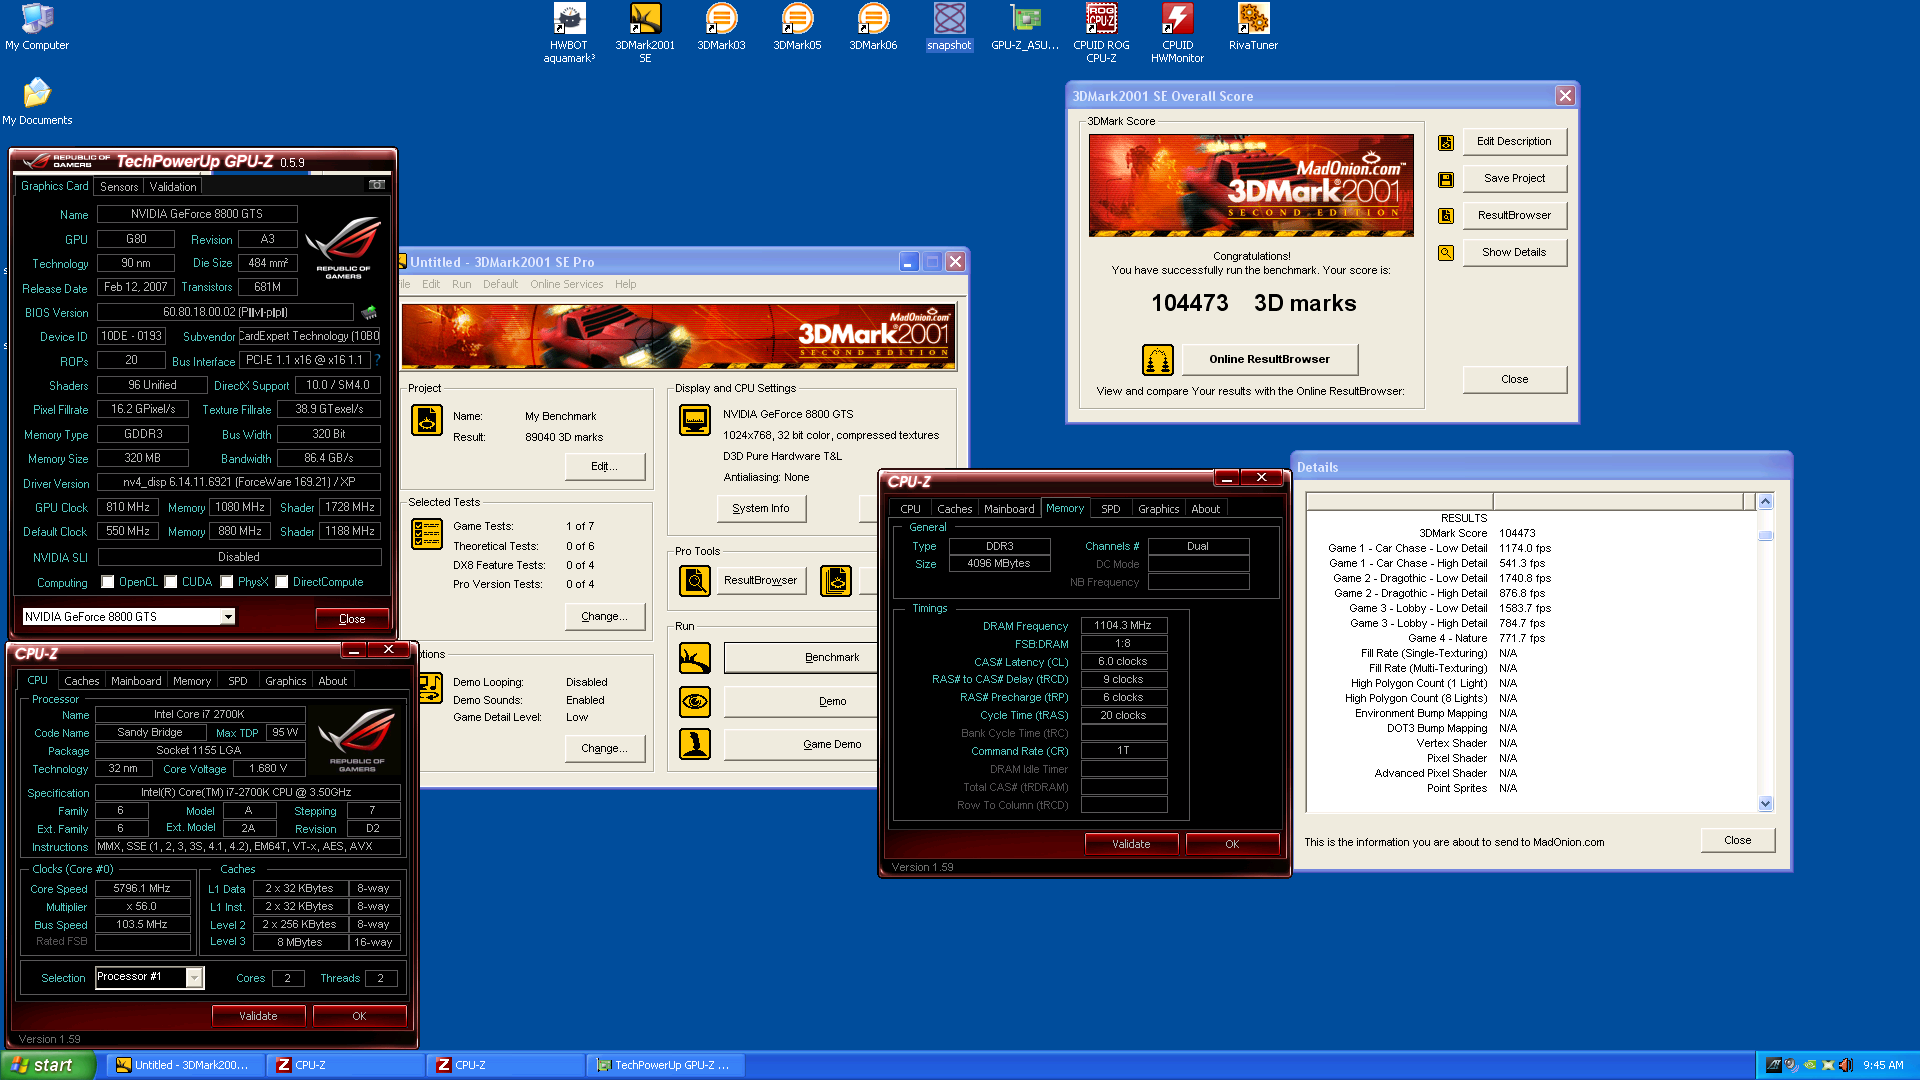Screen dimensions: 1920x1080
Task: Launch the 3DMark2001 SE desktop shortcut
Action: click(x=645, y=33)
